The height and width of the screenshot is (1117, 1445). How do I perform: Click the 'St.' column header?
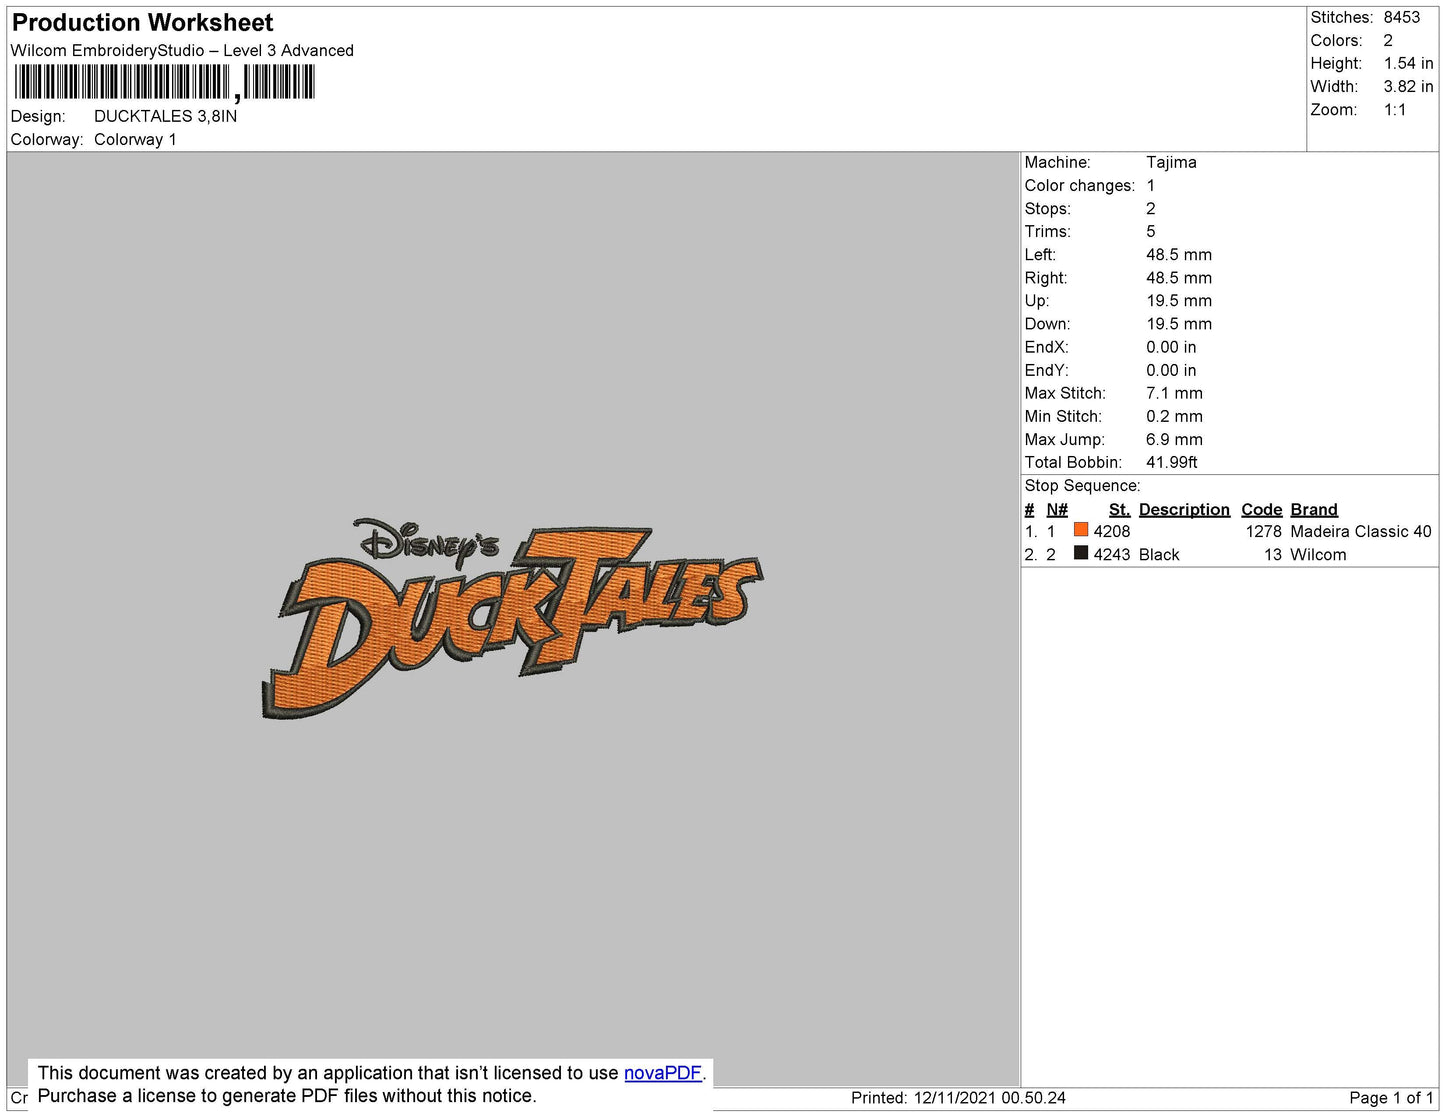point(1119,509)
